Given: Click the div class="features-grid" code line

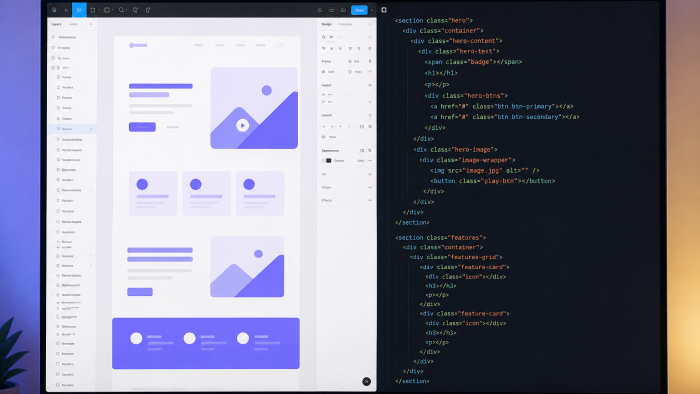Looking at the screenshot, I should coord(456,257).
